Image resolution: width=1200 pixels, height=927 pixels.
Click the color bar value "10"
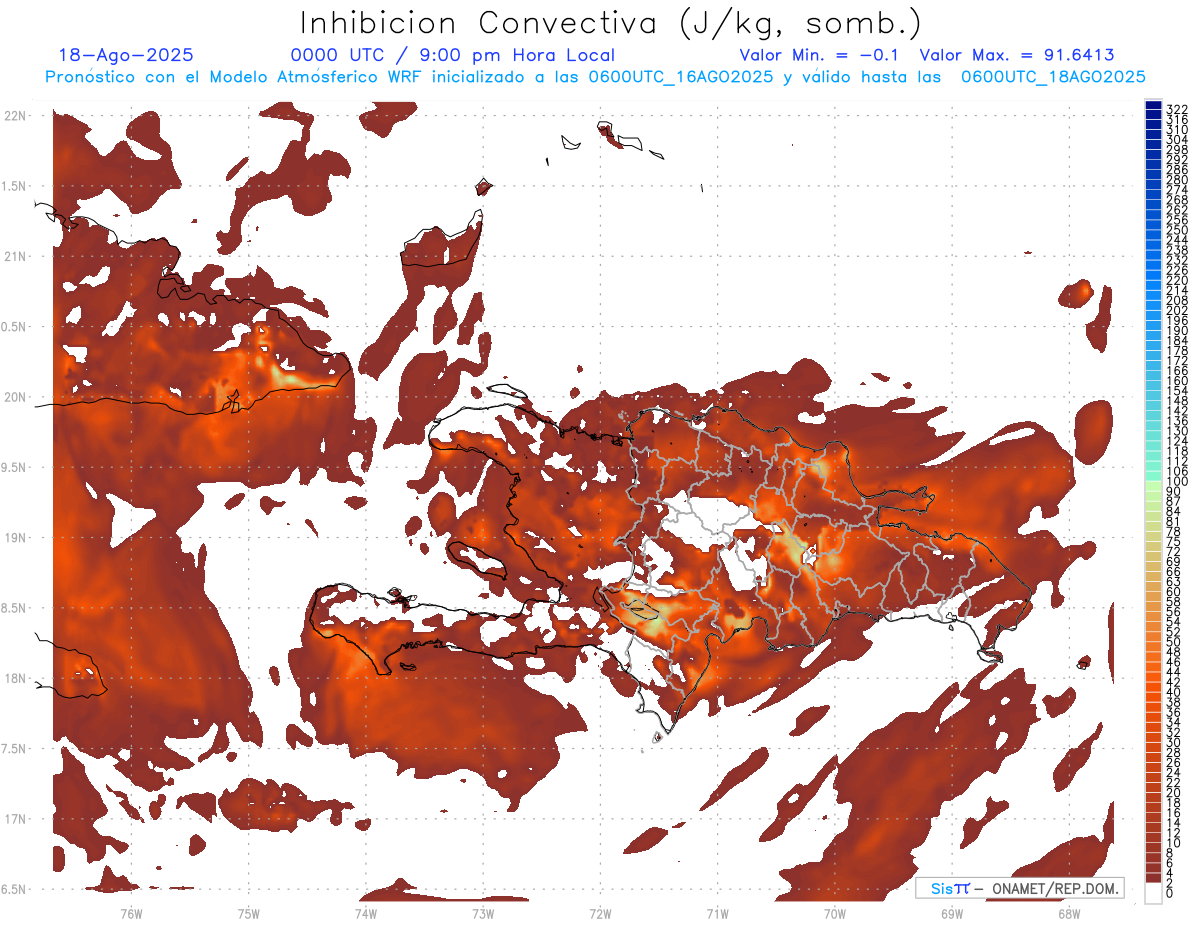click(1174, 843)
